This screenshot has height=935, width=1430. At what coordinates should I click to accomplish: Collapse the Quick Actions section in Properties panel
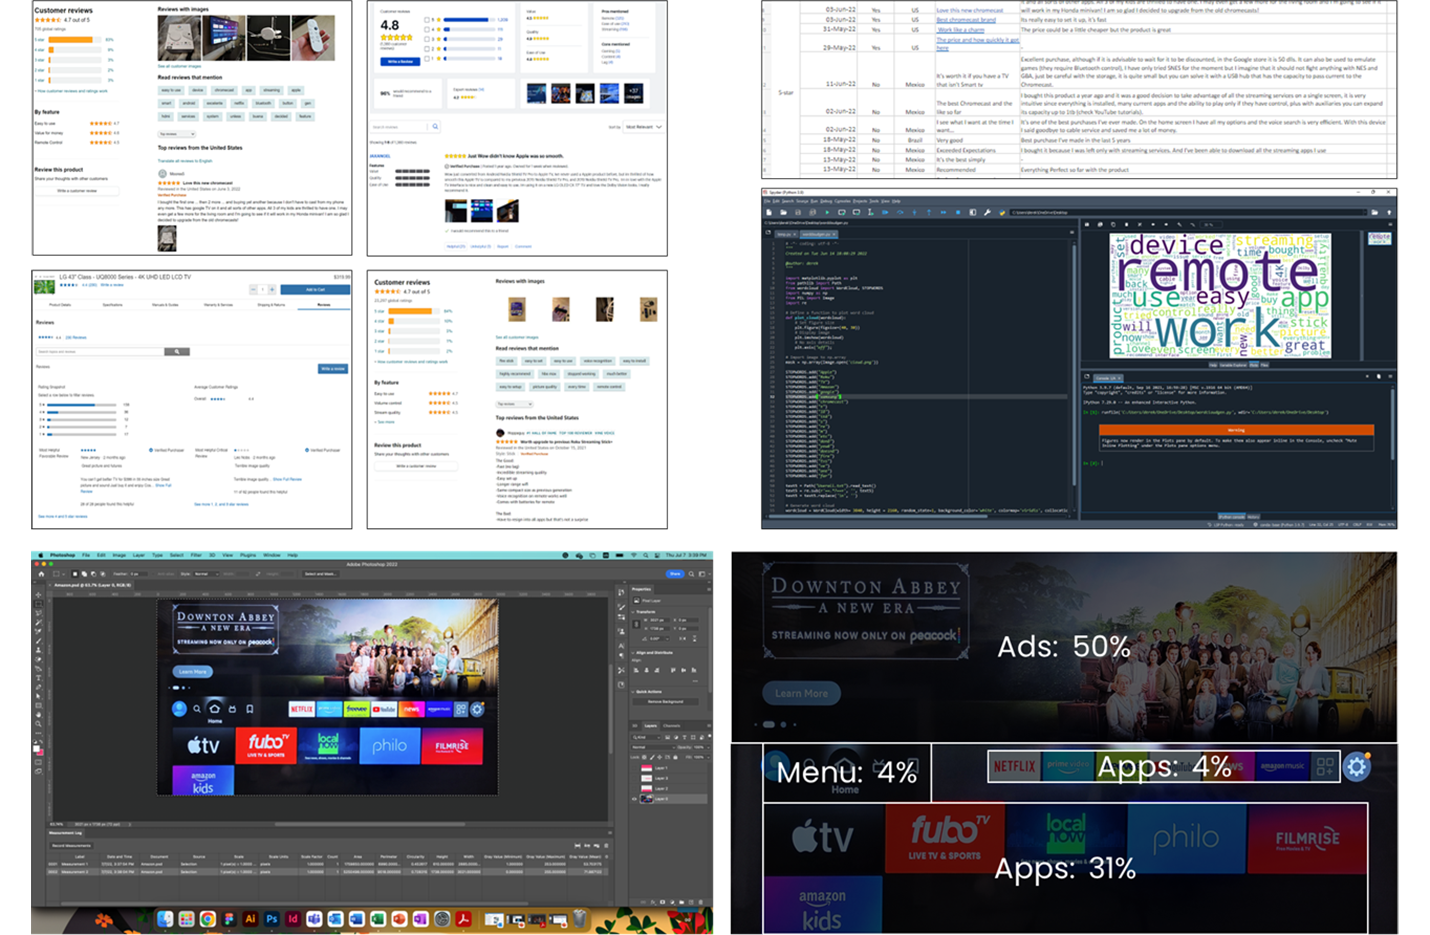[633, 692]
